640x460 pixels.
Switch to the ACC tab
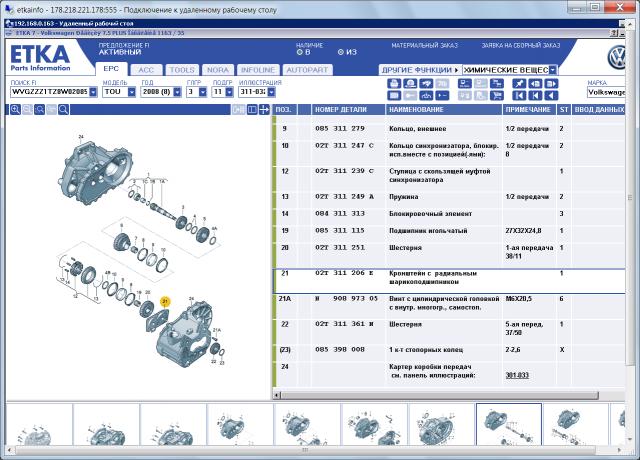tap(146, 70)
